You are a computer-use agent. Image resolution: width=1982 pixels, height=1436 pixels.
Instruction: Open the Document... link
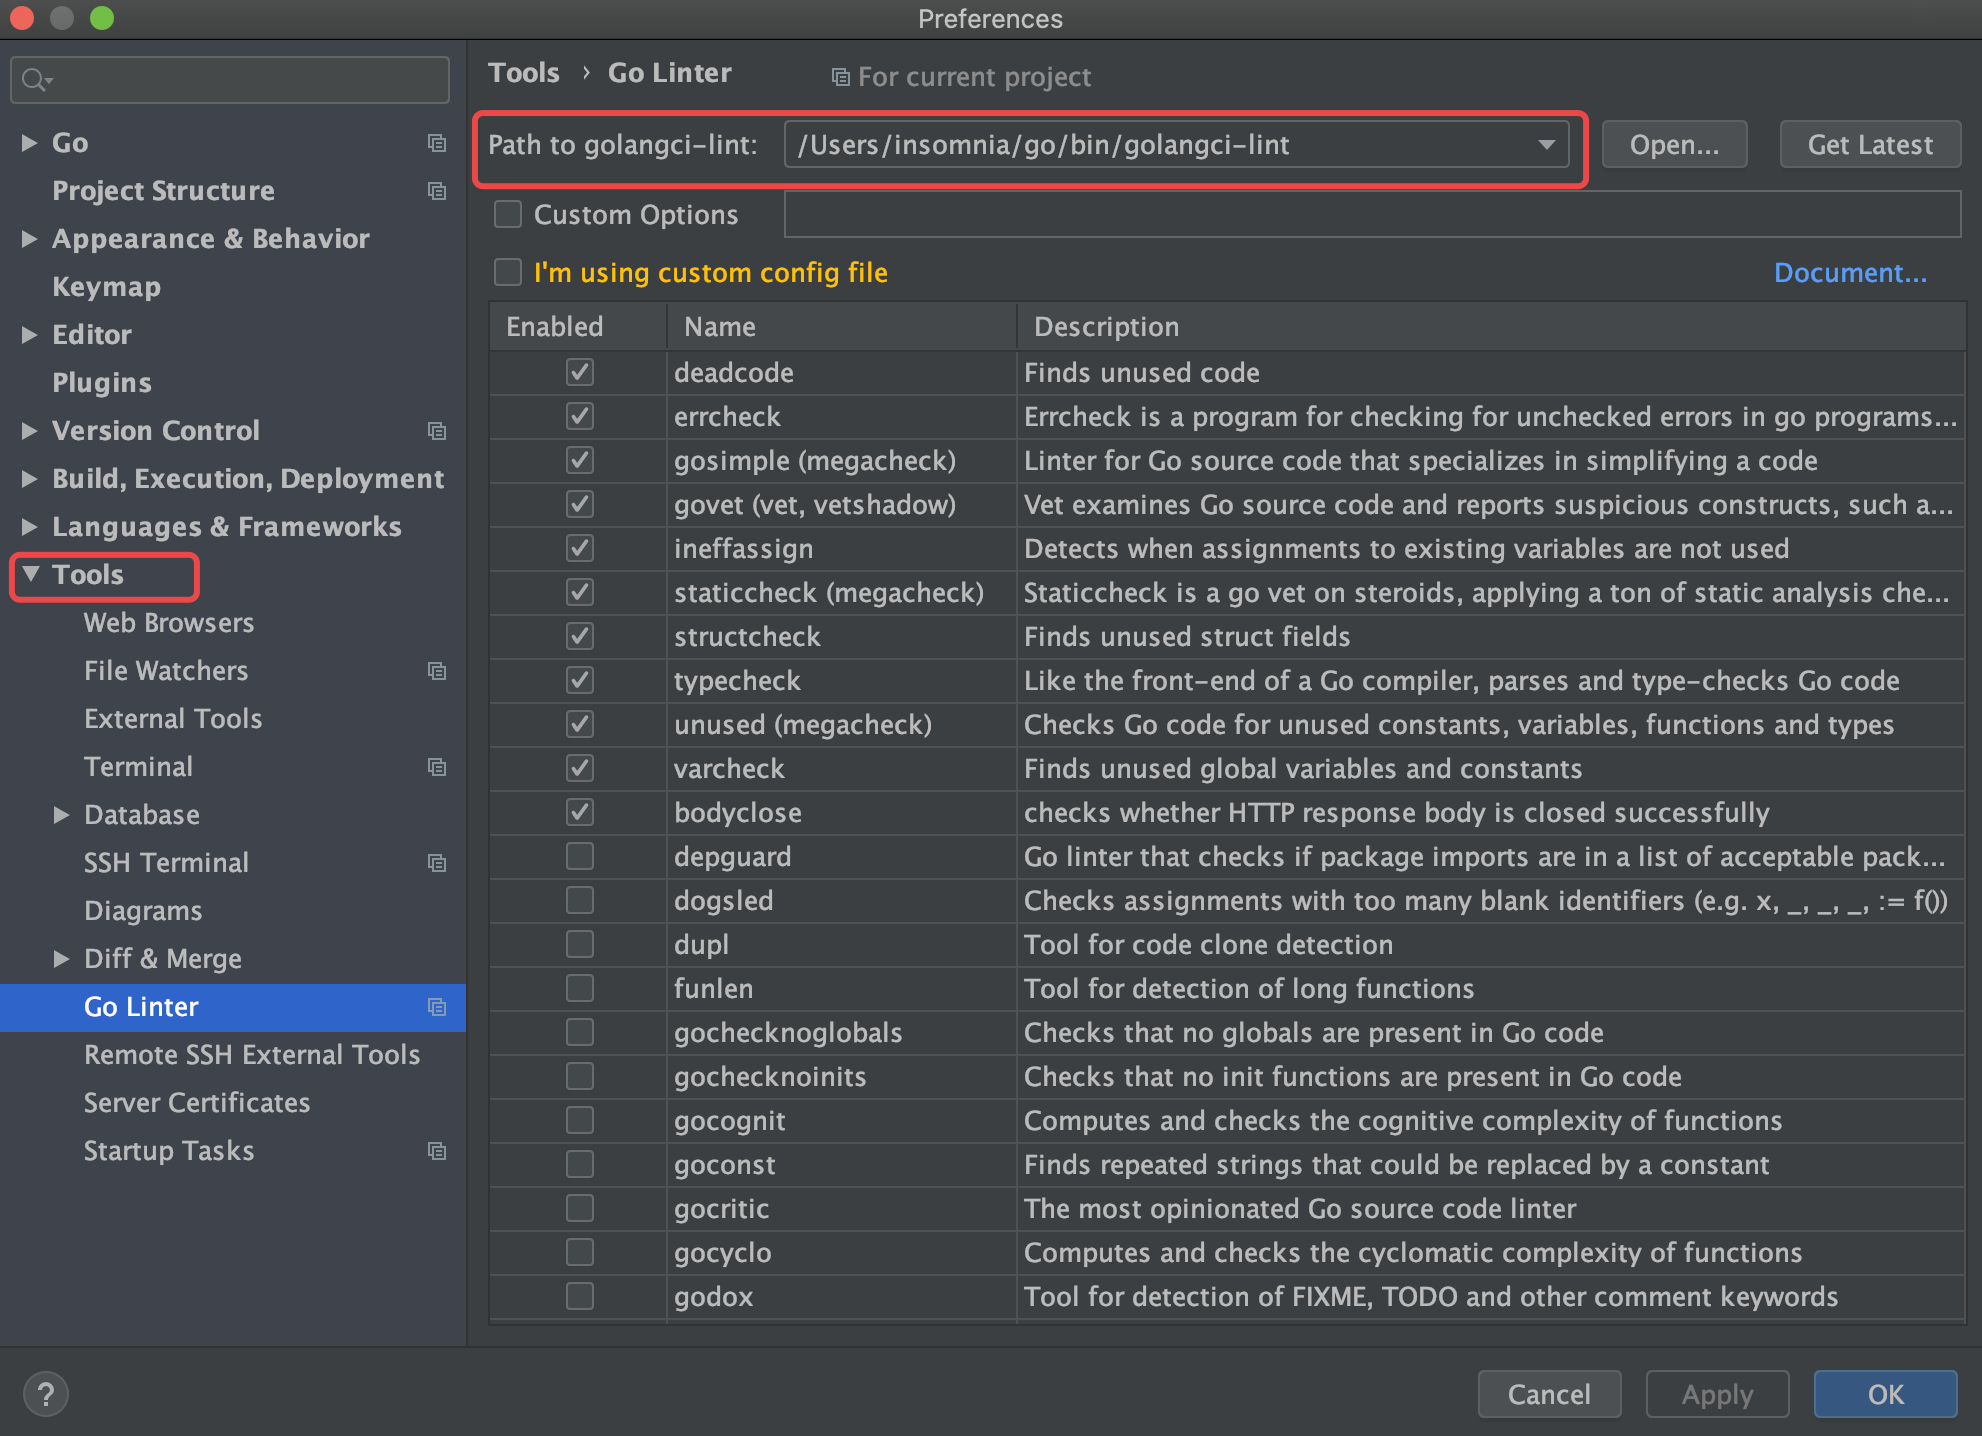pyautogui.click(x=1849, y=272)
